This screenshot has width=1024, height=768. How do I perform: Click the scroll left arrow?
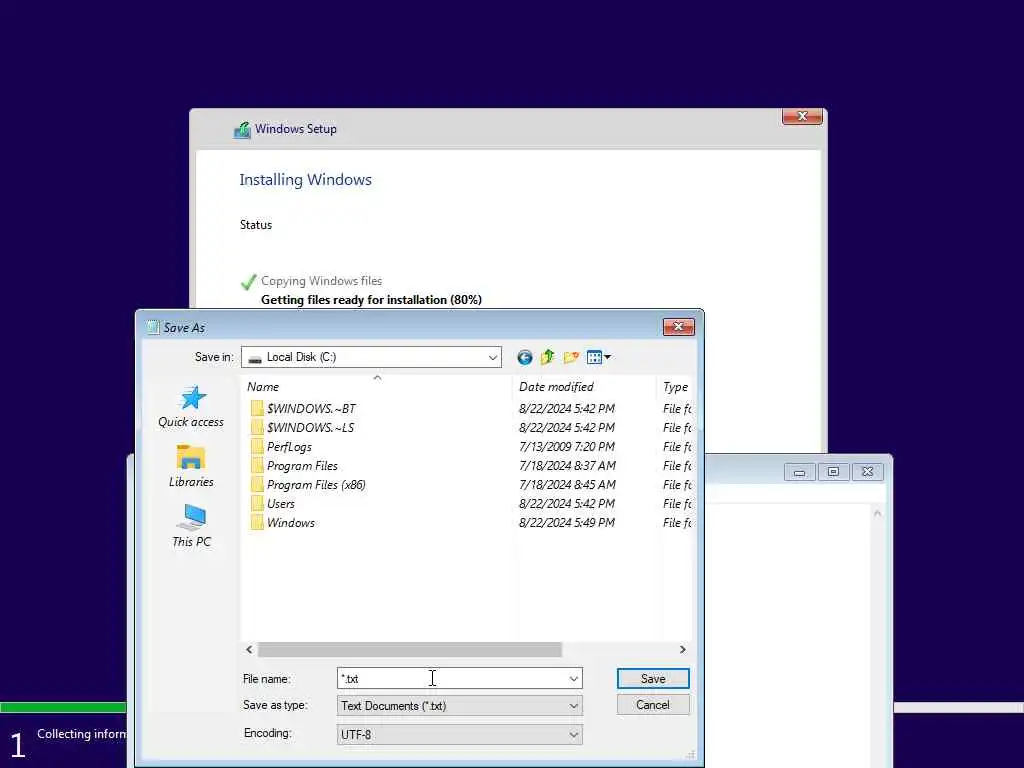coord(249,649)
